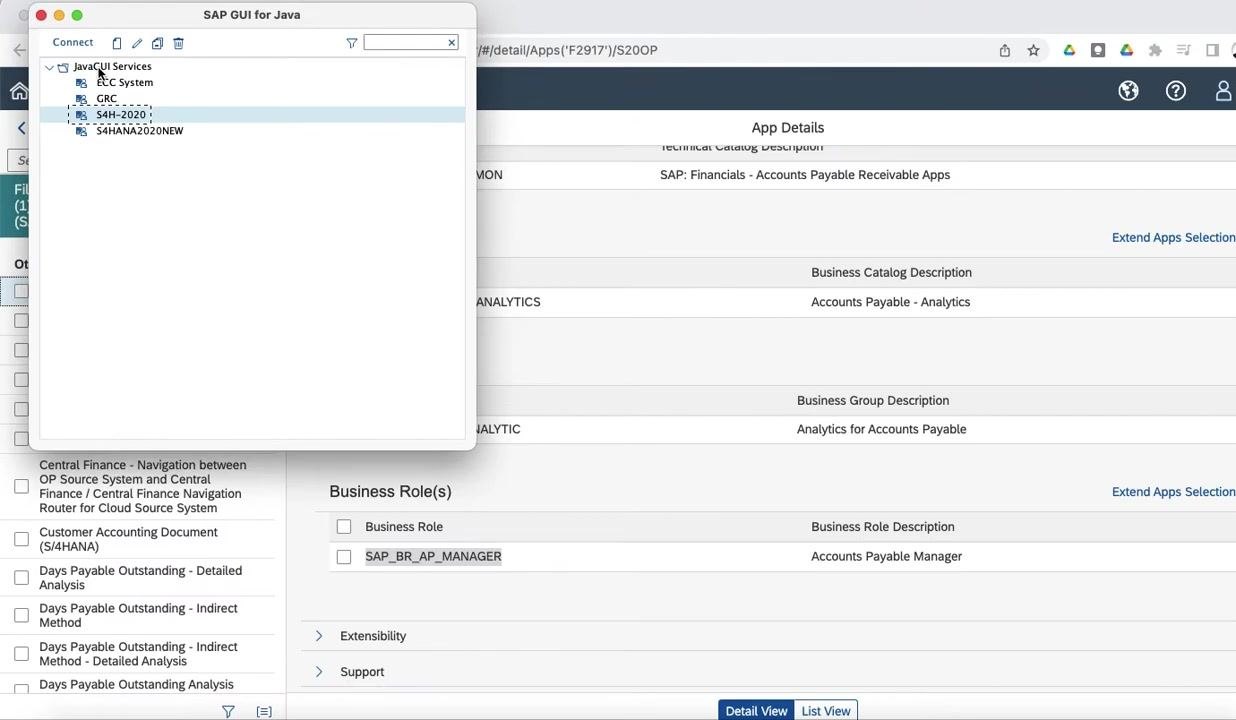Expand the Extensibility section
Screen dimensions: 1236x720
(x=319, y=636)
